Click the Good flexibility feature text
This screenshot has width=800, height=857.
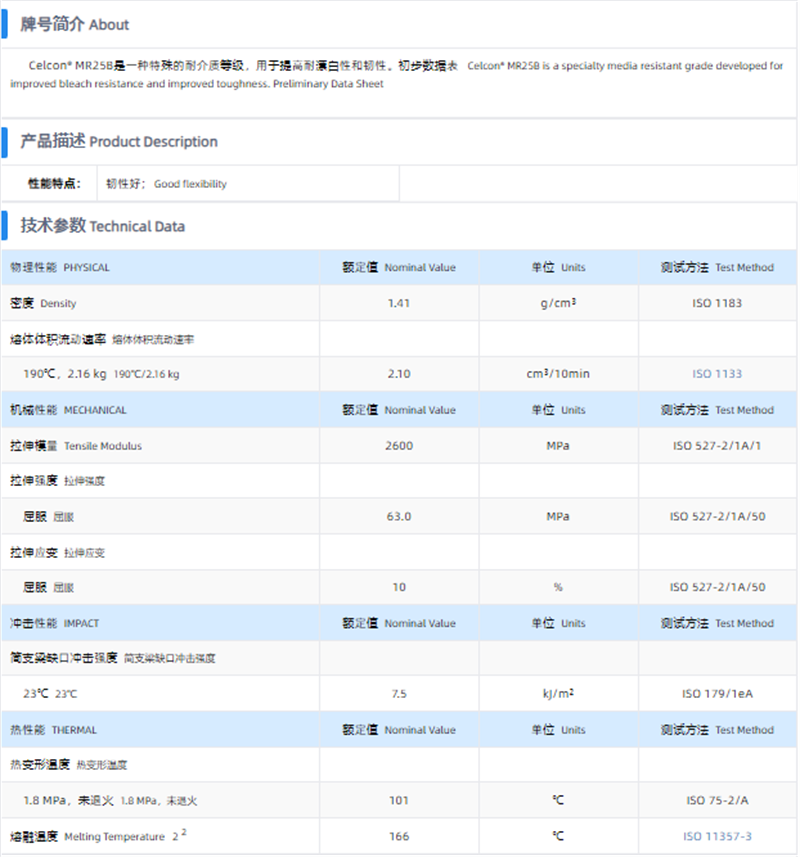190,184
